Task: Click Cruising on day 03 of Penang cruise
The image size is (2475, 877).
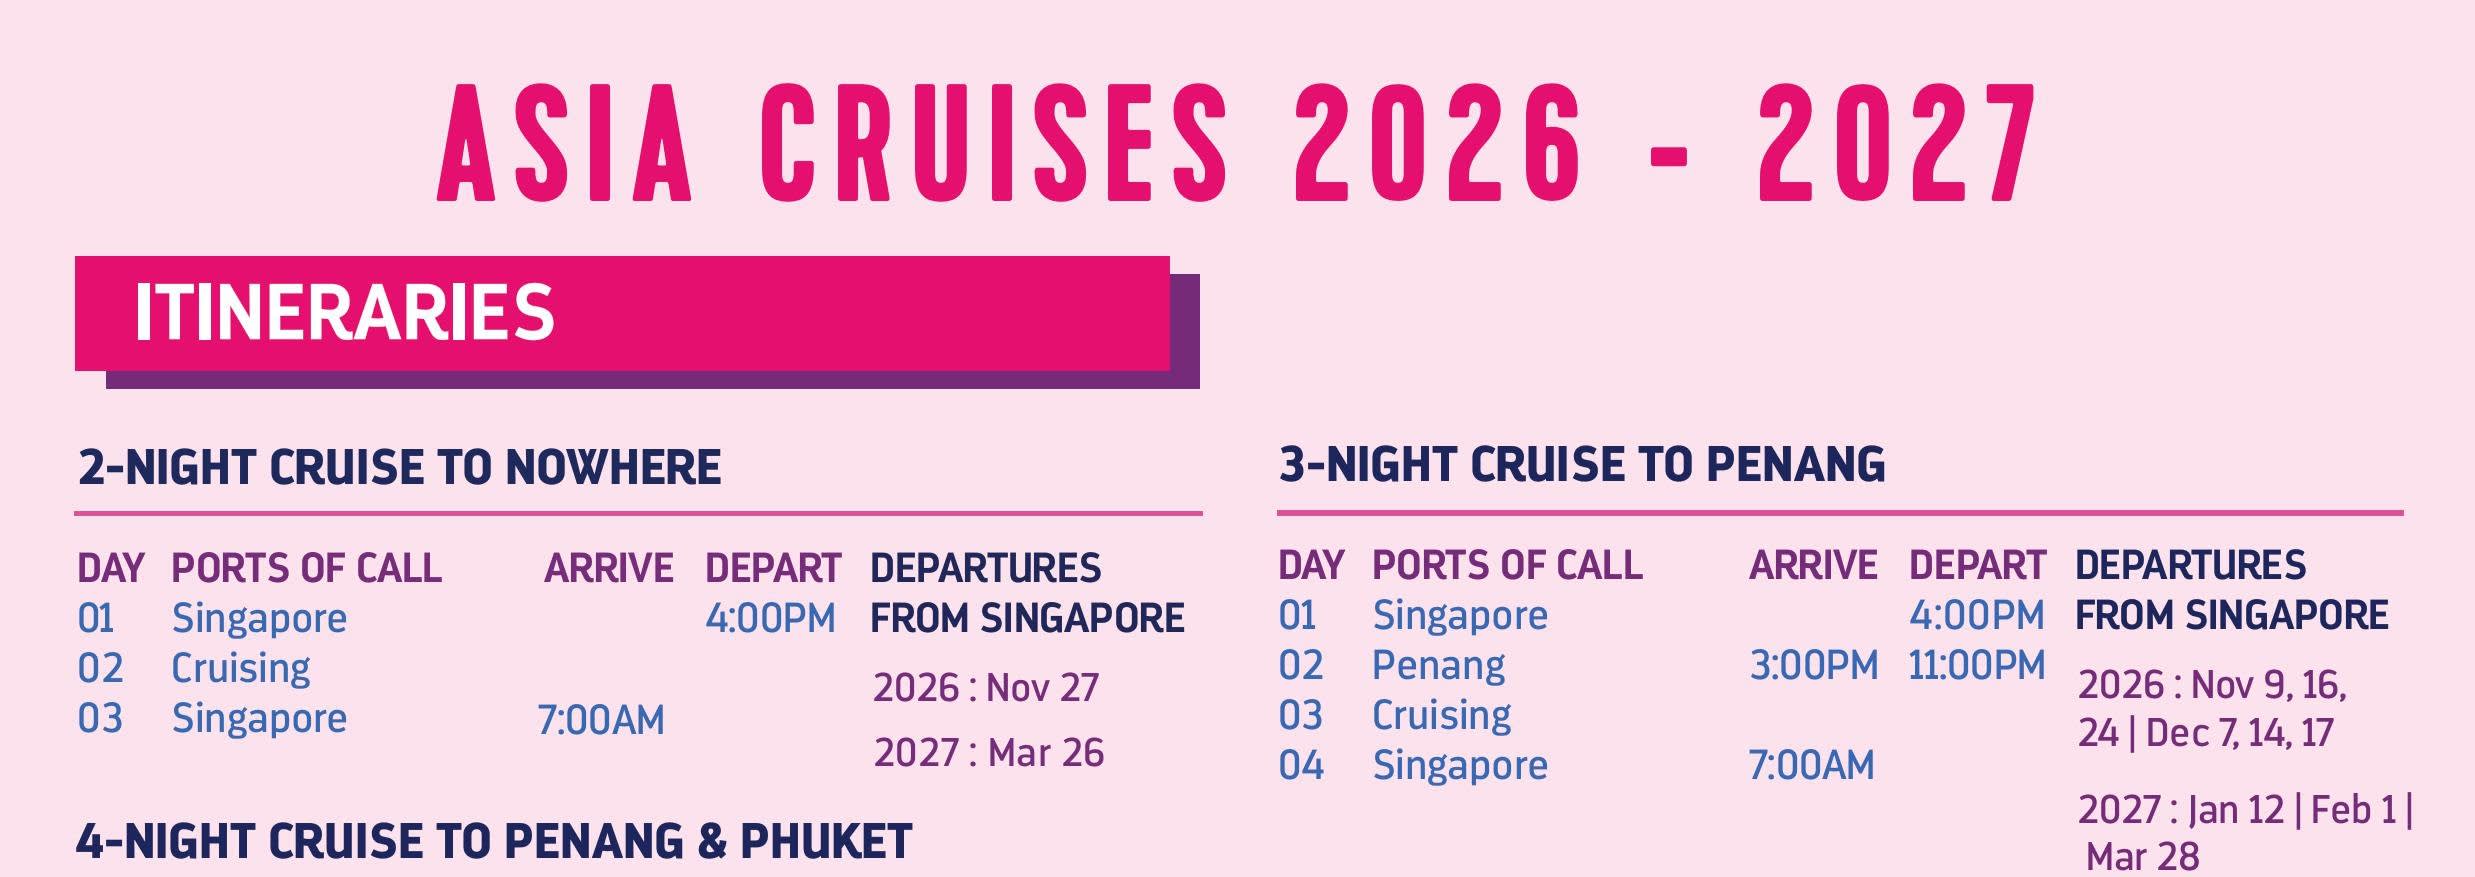Action: click(x=1441, y=716)
